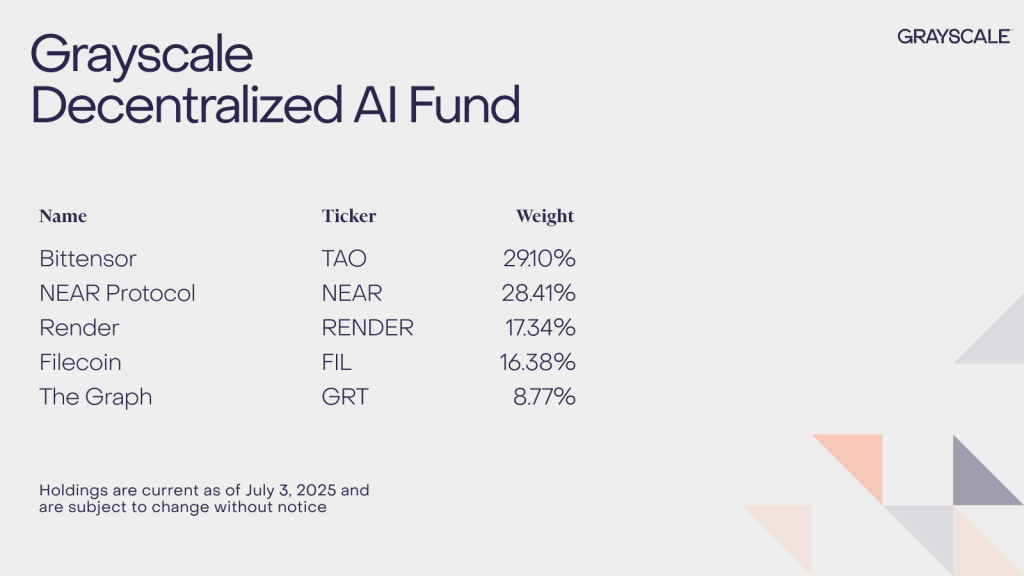1024x576 pixels.
Task: Select the Filecoin name entry
Action: tap(80, 362)
